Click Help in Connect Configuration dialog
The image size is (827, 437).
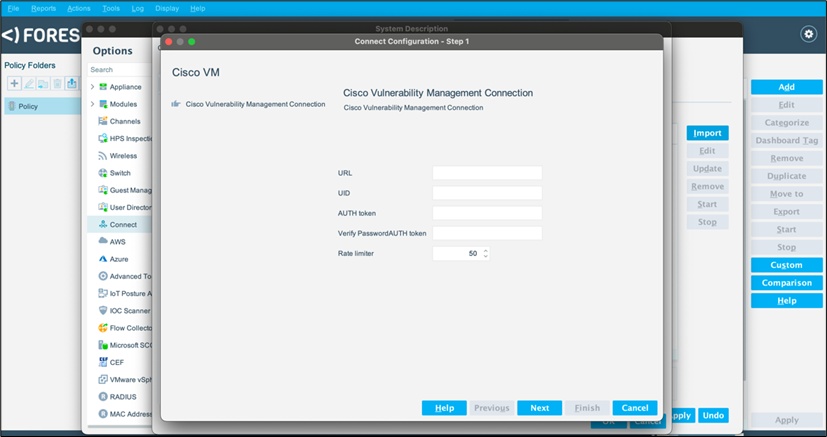(x=444, y=408)
